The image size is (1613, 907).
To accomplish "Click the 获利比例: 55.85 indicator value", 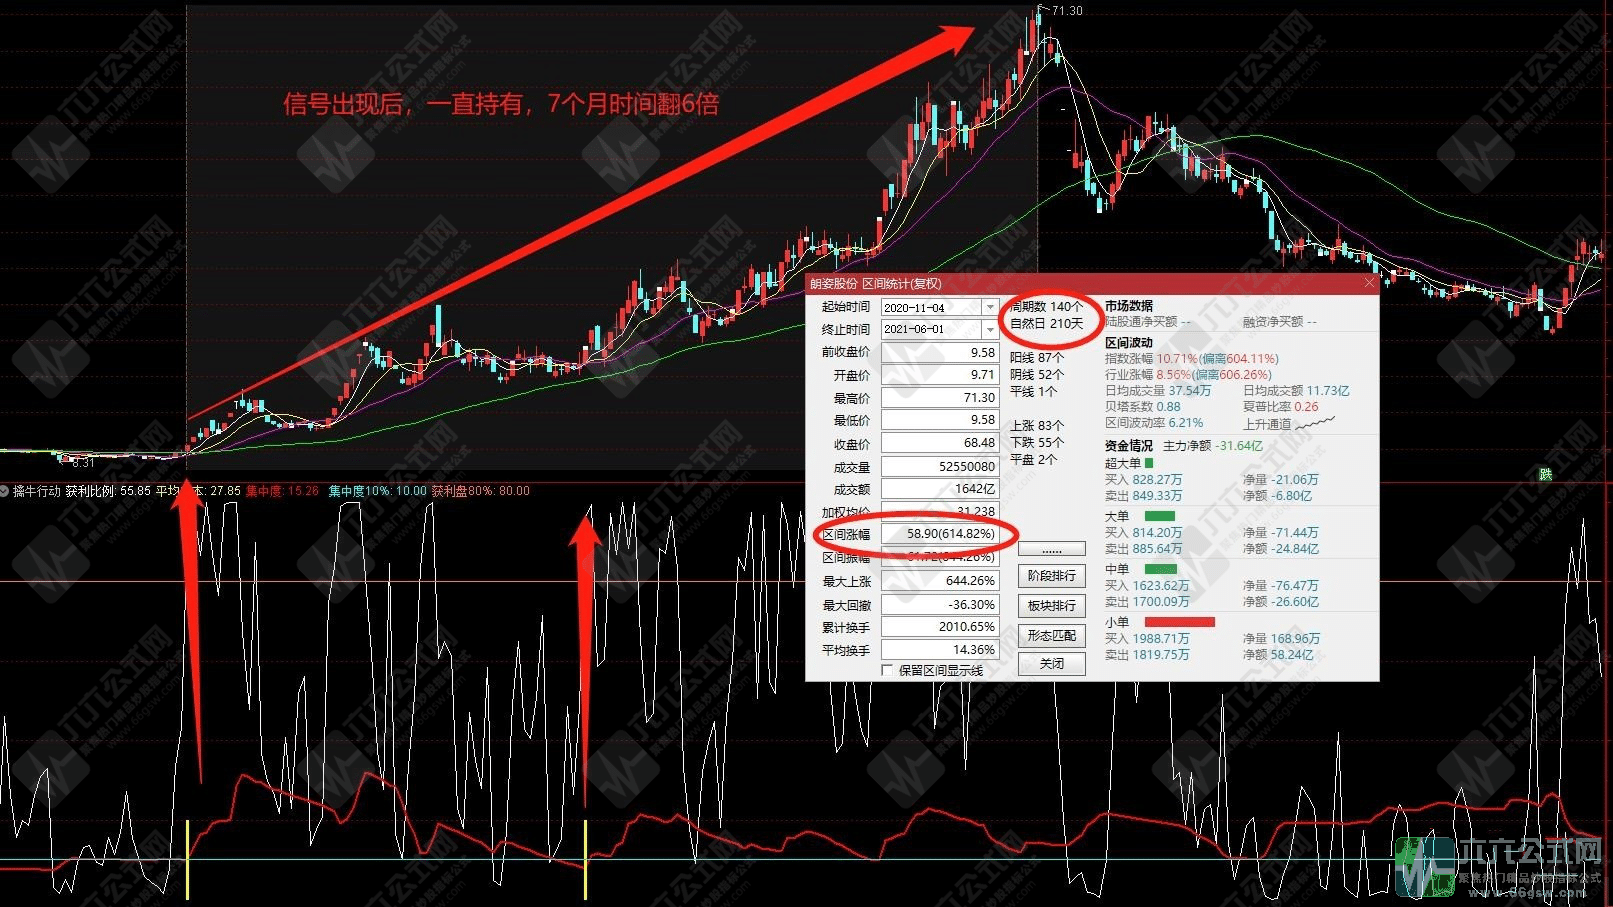I will pos(108,491).
